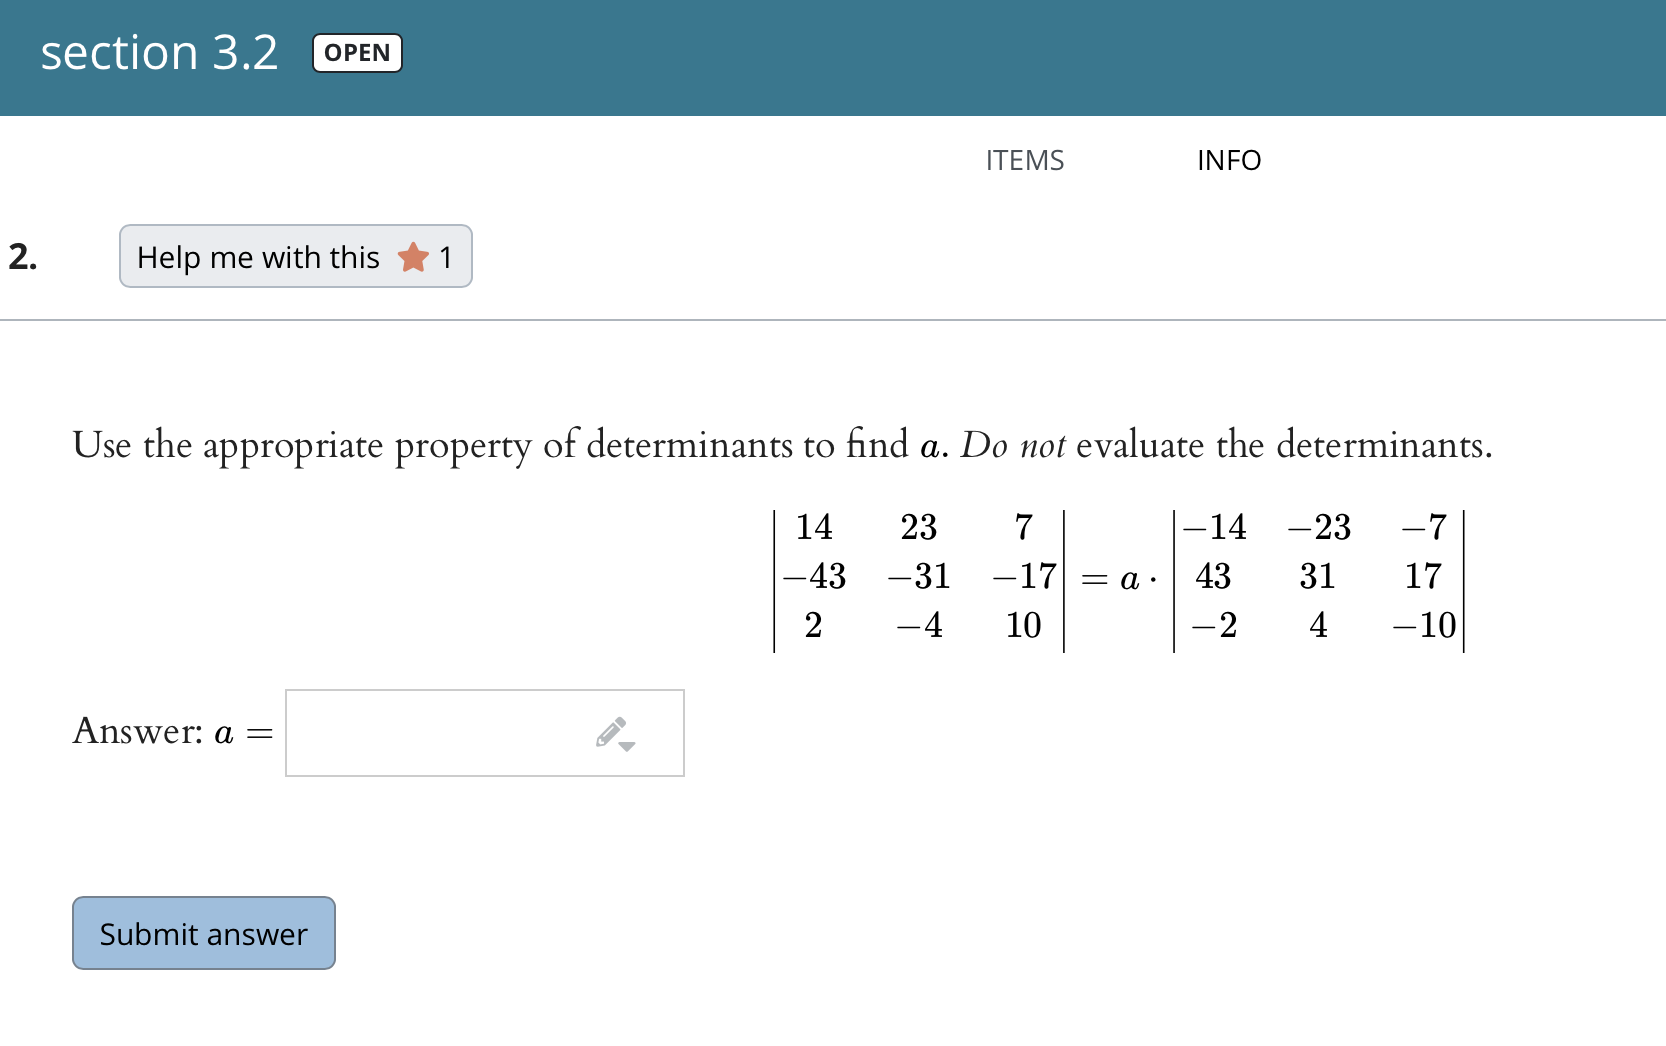This screenshot has height=1046, width=1666.
Task: Click the teal header bar
Action: click(833, 58)
